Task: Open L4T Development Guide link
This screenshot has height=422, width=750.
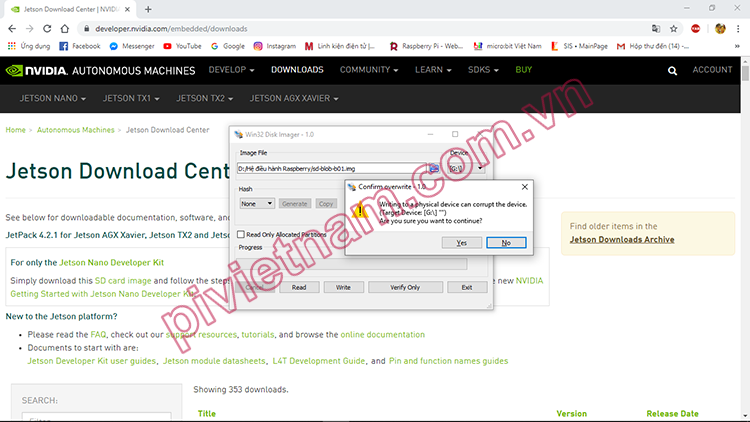Action: [319, 361]
